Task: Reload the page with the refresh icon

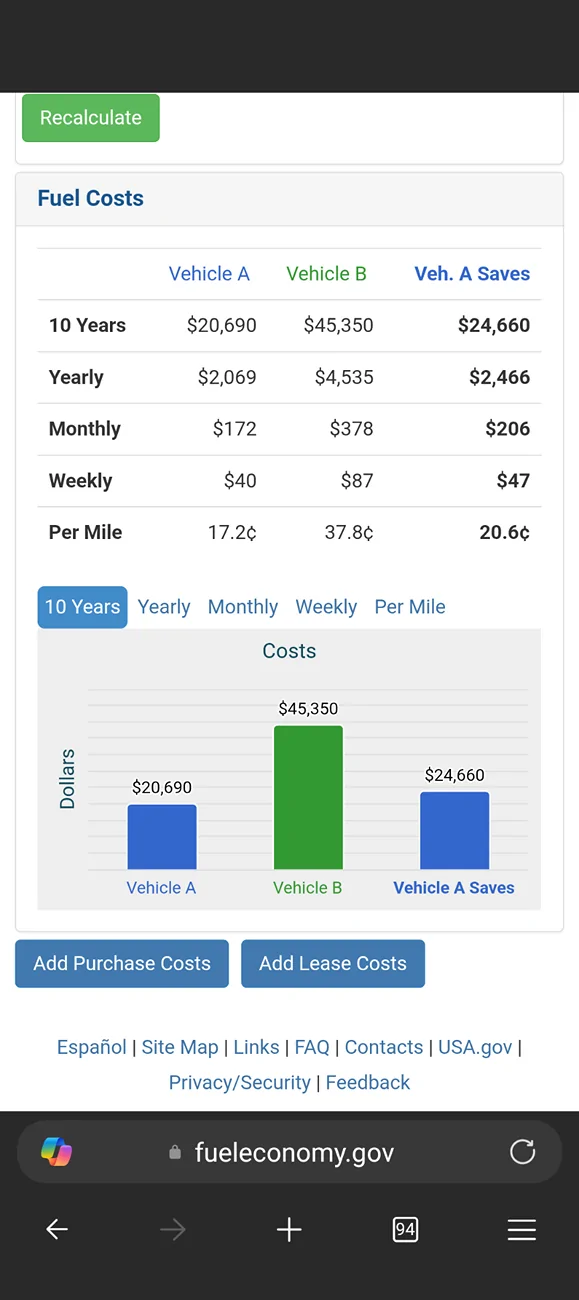Action: (x=522, y=1152)
